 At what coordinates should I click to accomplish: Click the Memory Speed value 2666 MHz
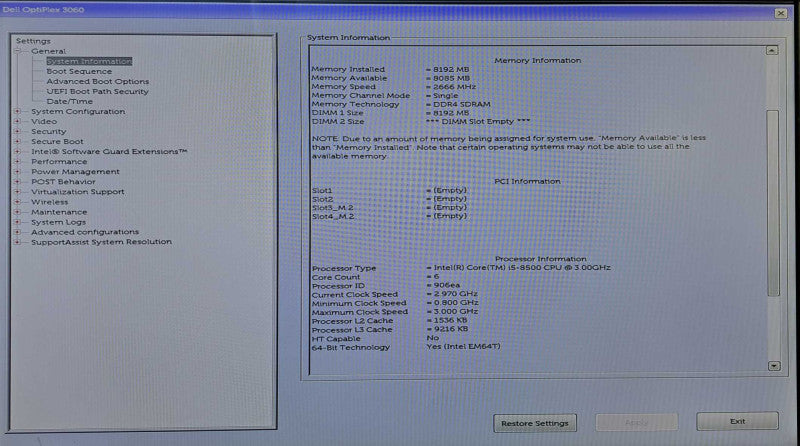(454, 86)
